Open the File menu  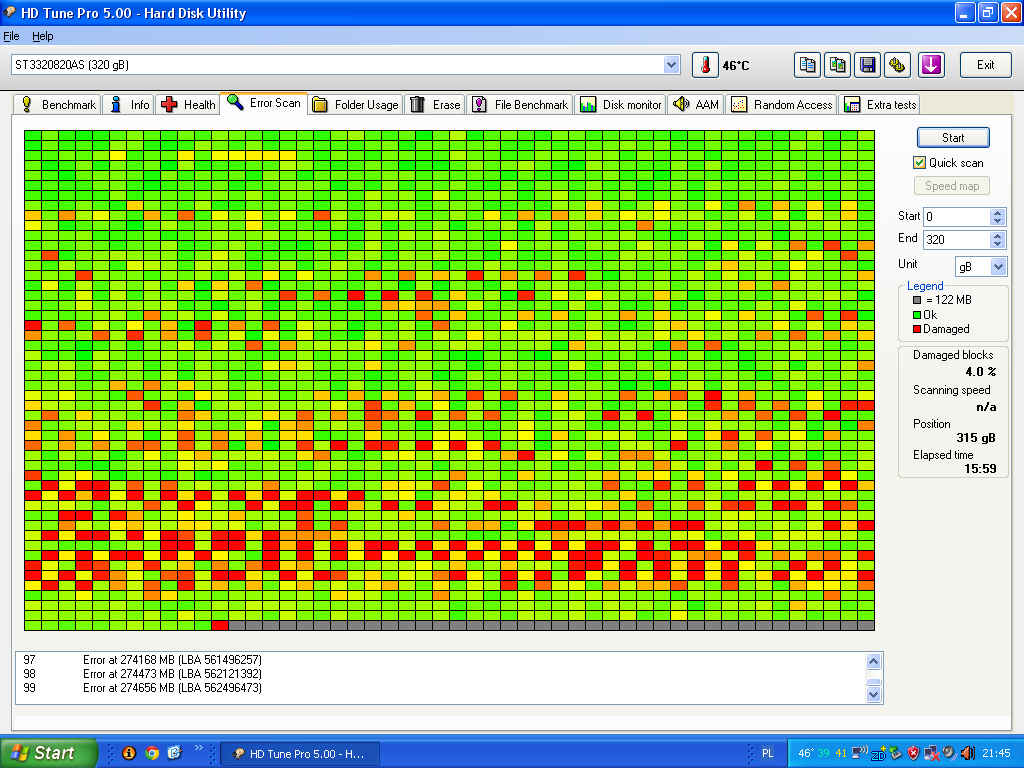11,36
